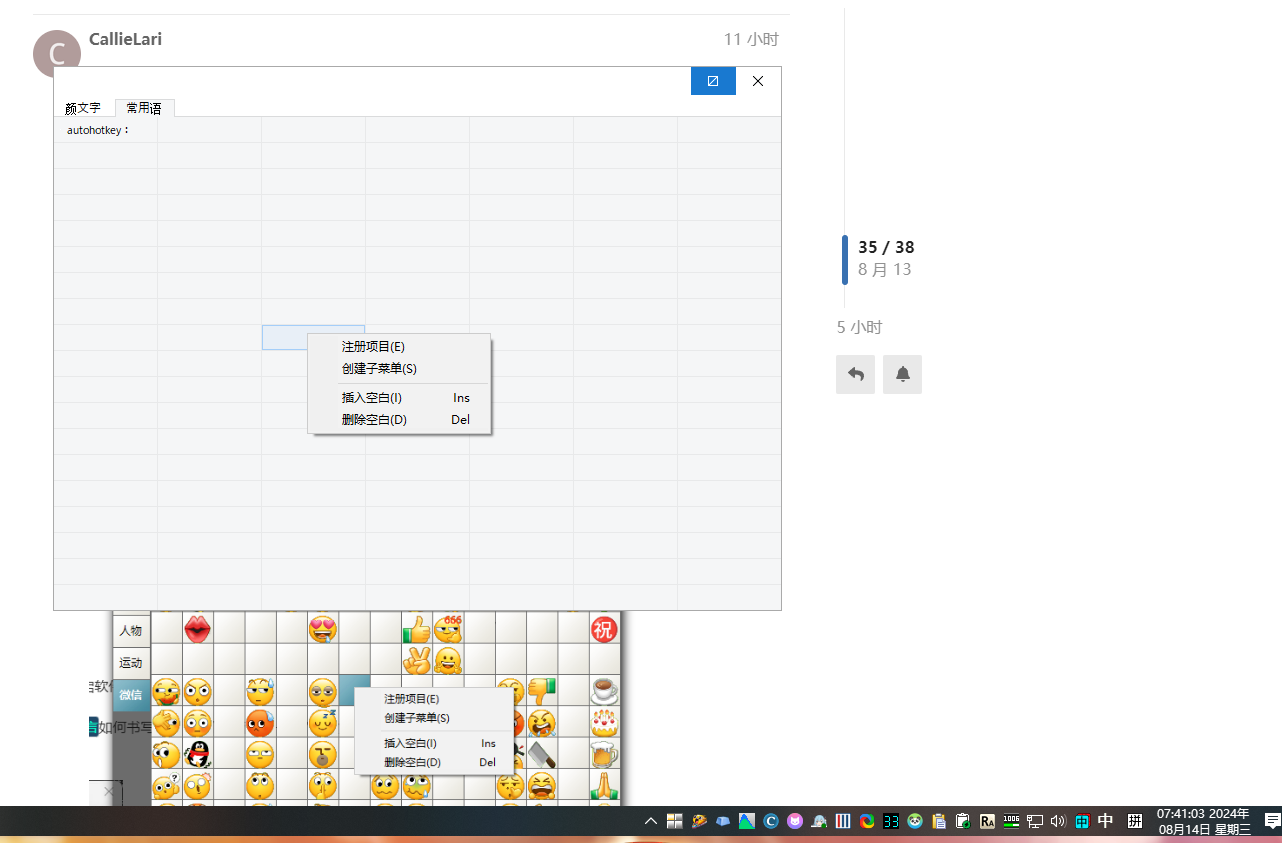This screenshot has height=843, width=1282.
Task: Click the thumbs-down emoji
Action: tap(542, 690)
